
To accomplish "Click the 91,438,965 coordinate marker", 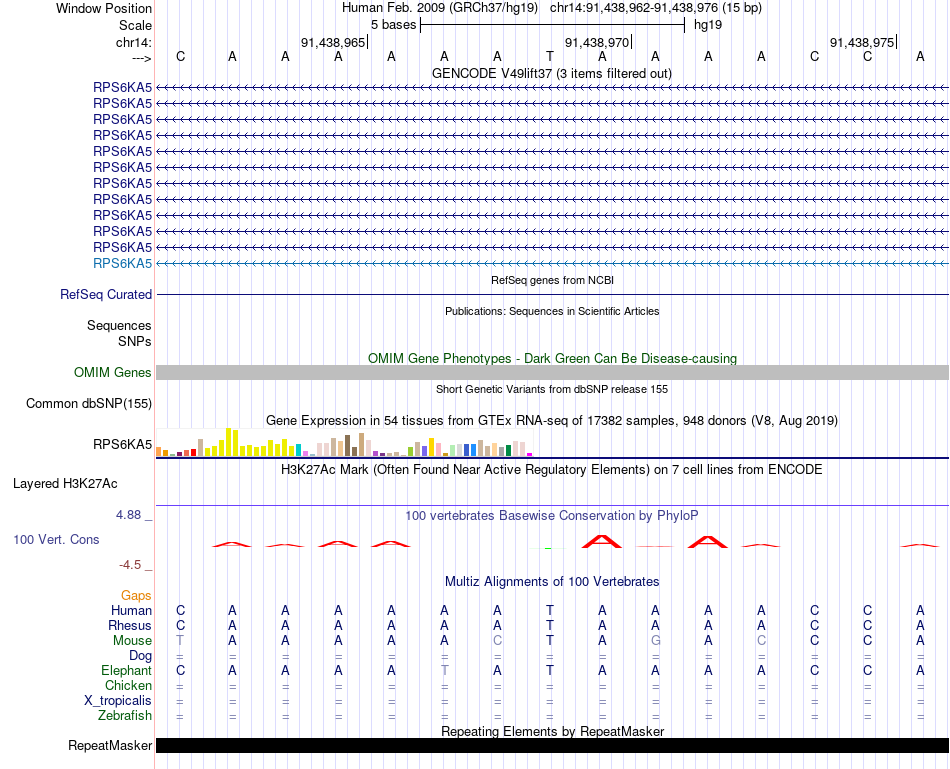I will point(333,42).
